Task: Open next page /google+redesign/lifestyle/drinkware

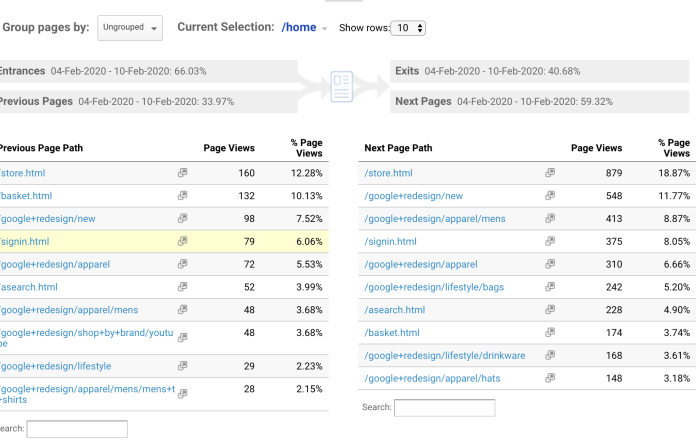Action: point(445,355)
